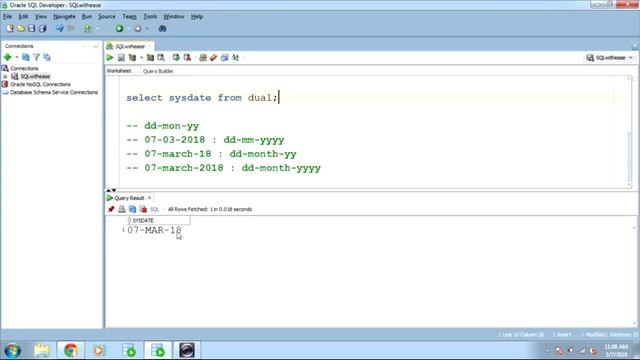Open the Navigate menu
Image resolution: width=640 pixels, height=360 pixels.
[64, 16]
